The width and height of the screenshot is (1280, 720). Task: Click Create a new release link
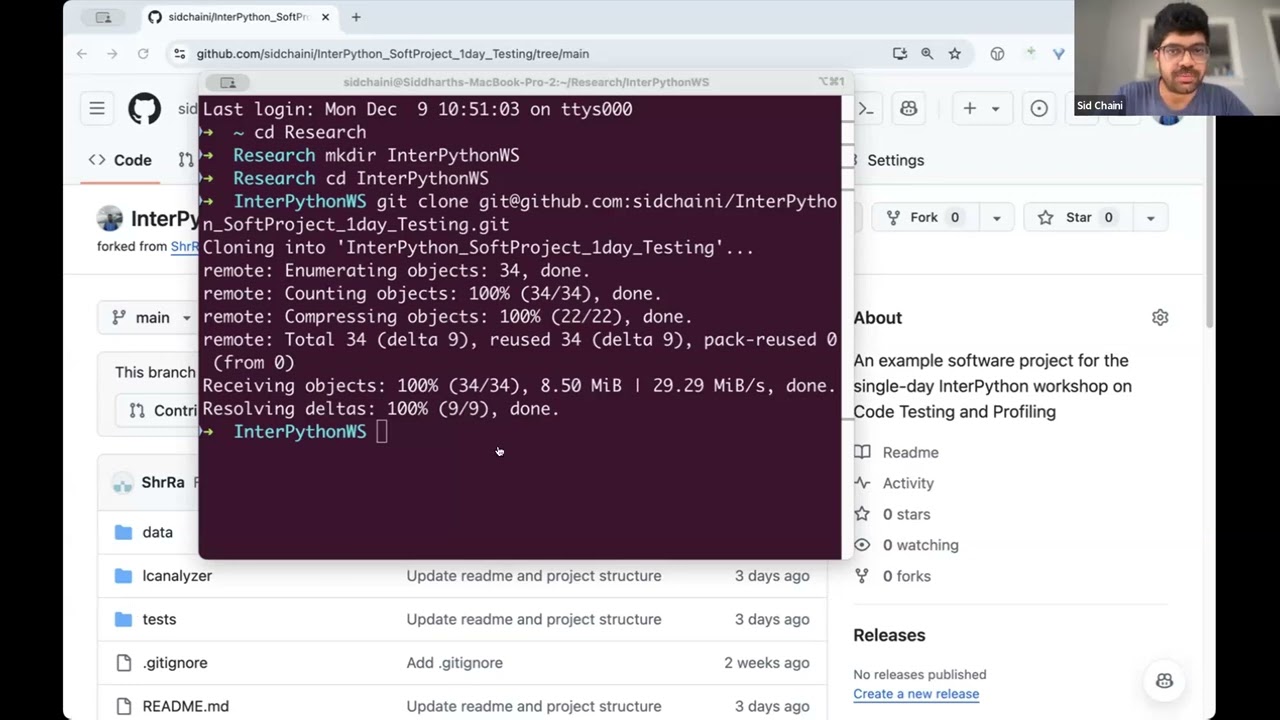pos(916,694)
